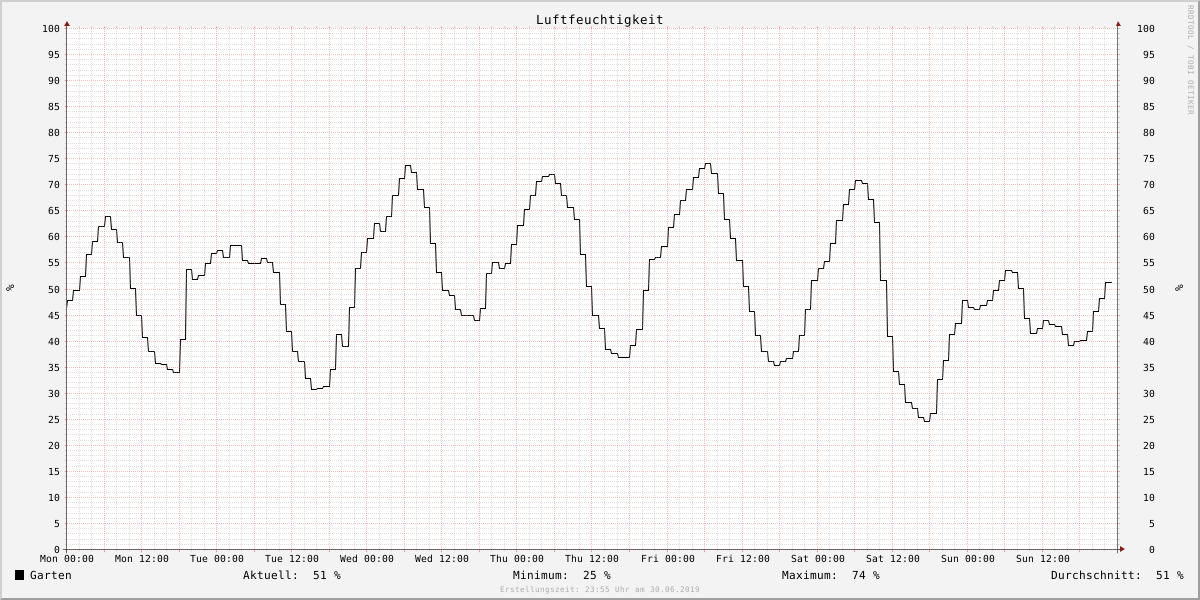Viewport: 1200px width, 600px height.
Task: Click the Tue 12:00 time axis label
Action: click(x=292, y=559)
